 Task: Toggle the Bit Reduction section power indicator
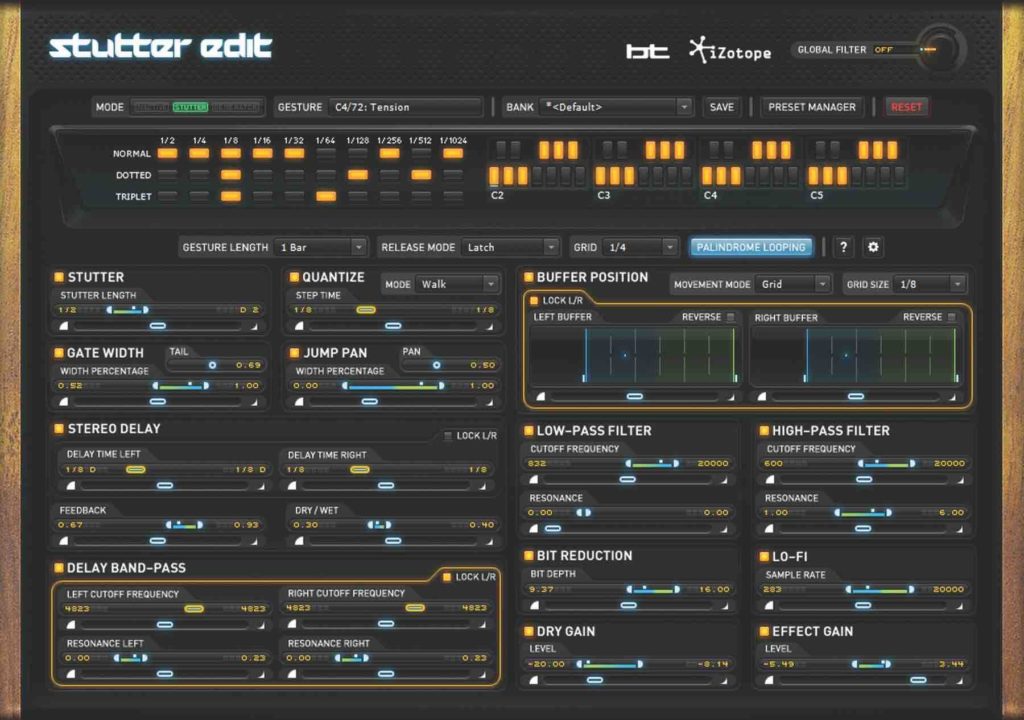pos(529,555)
